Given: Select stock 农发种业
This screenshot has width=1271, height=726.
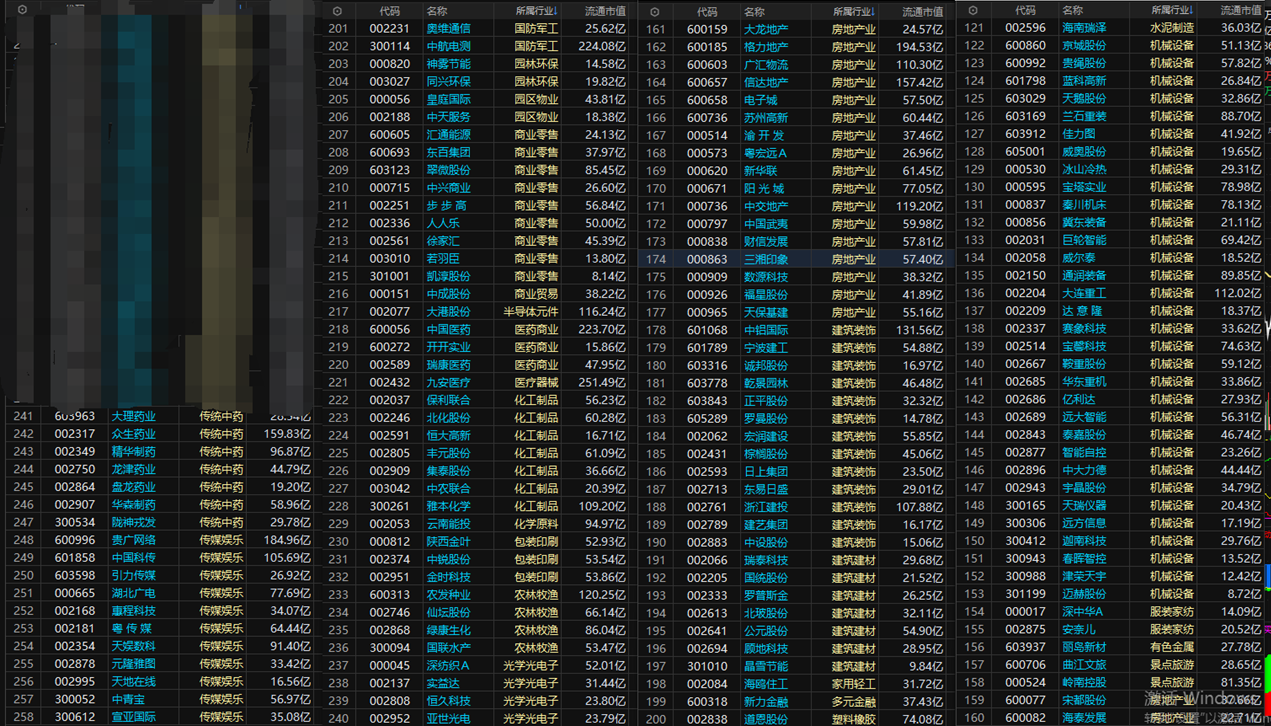Looking at the screenshot, I should point(448,594).
